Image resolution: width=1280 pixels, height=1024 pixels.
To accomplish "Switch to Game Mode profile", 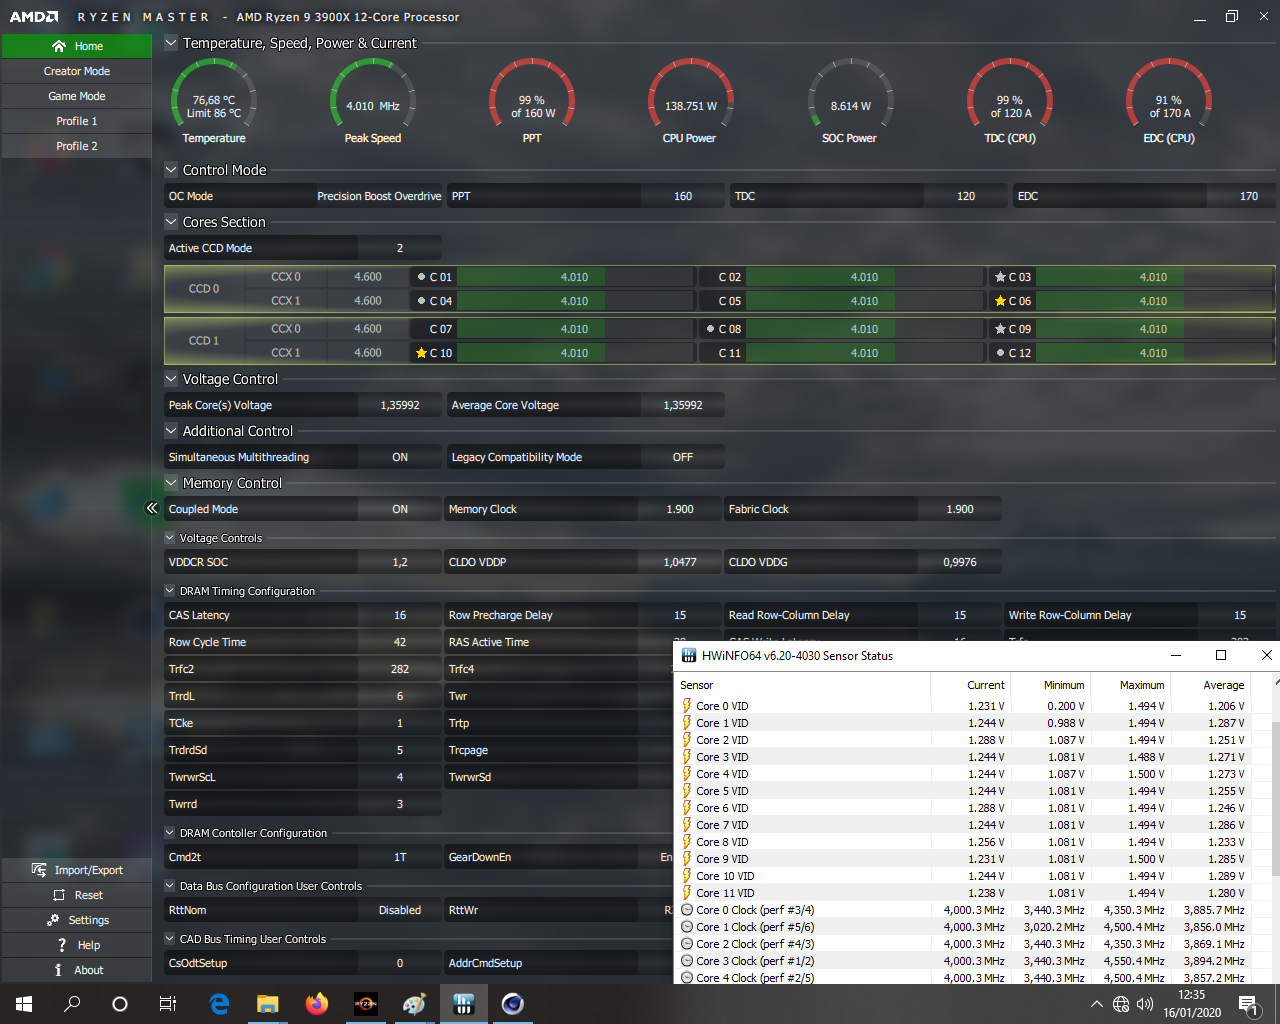I will 77,96.
